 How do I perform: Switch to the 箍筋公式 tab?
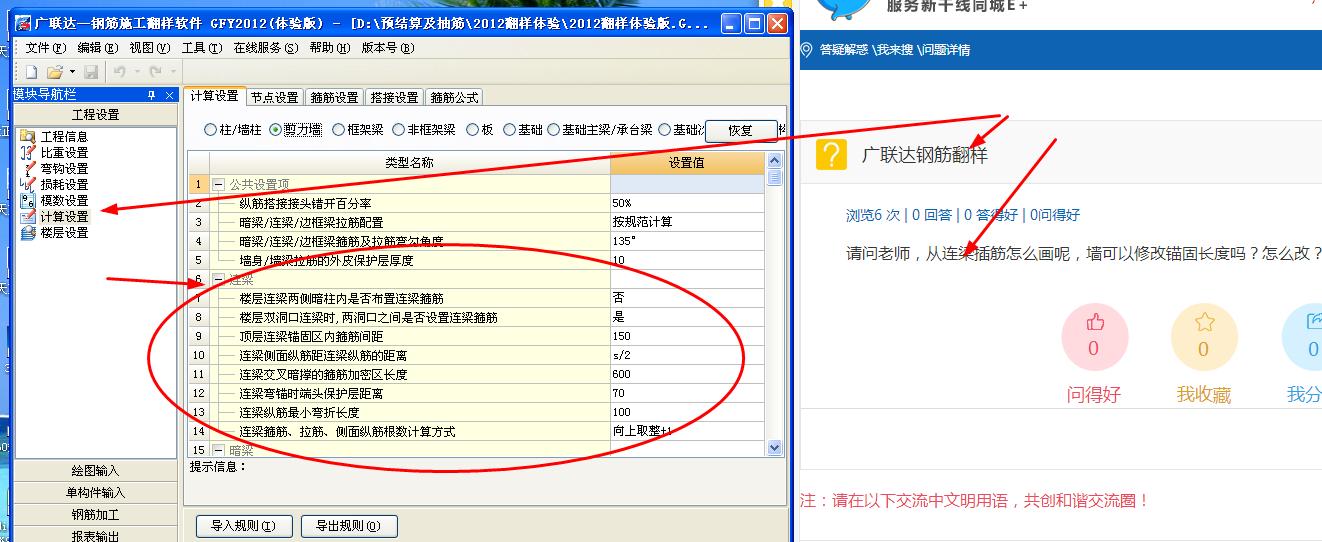pos(455,97)
